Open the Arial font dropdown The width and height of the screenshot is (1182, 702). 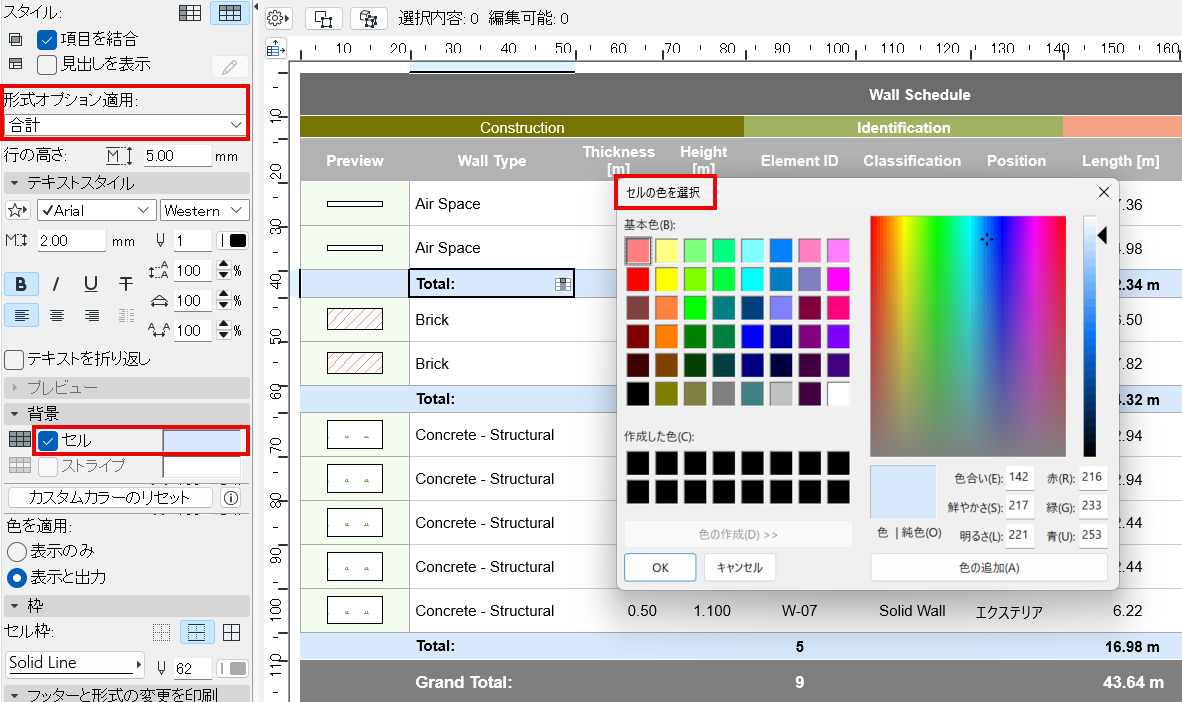tap(96, 210)
